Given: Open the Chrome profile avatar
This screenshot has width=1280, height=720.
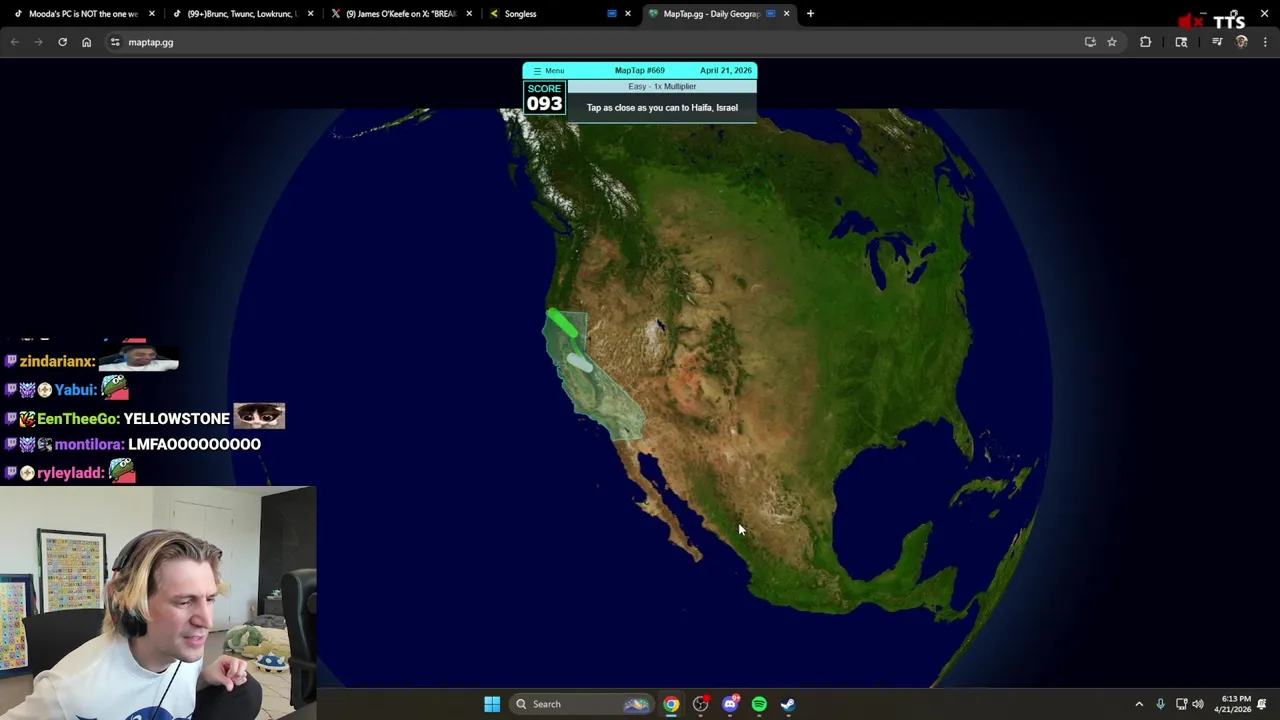Looking at the screenshot, I should point(1241,42).
